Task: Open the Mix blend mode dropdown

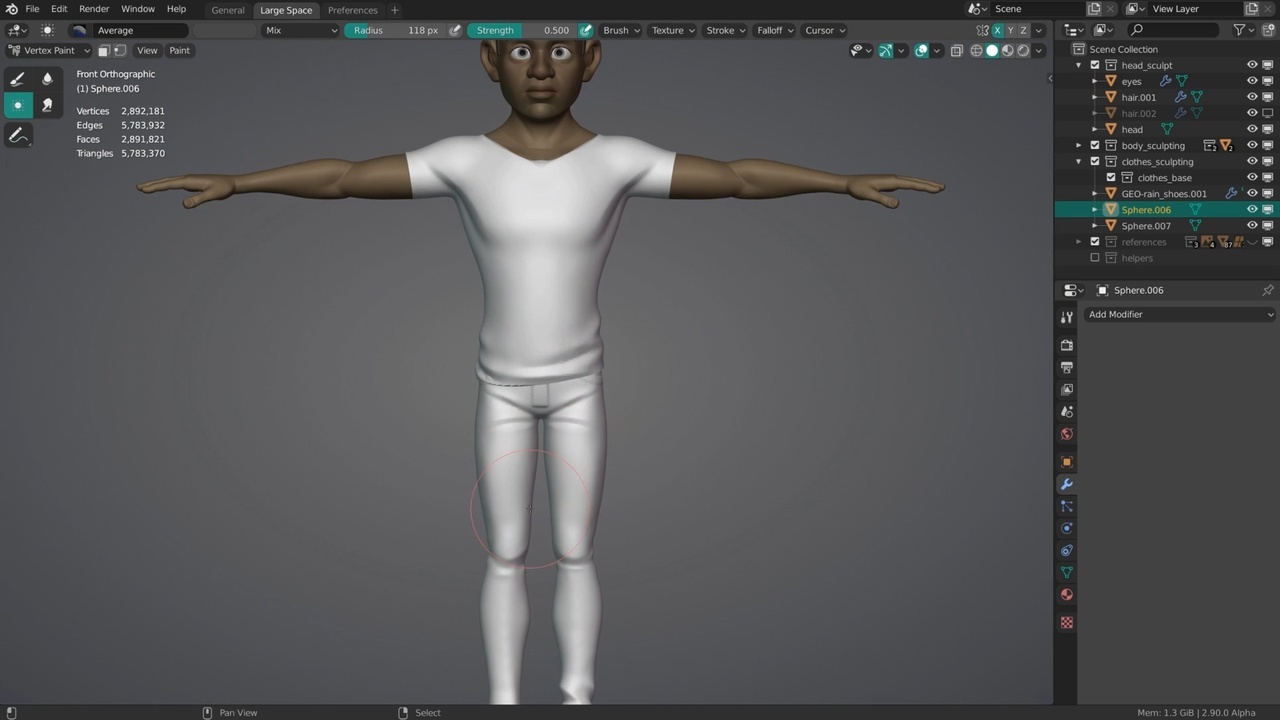Action: click(x=300, y=30)
